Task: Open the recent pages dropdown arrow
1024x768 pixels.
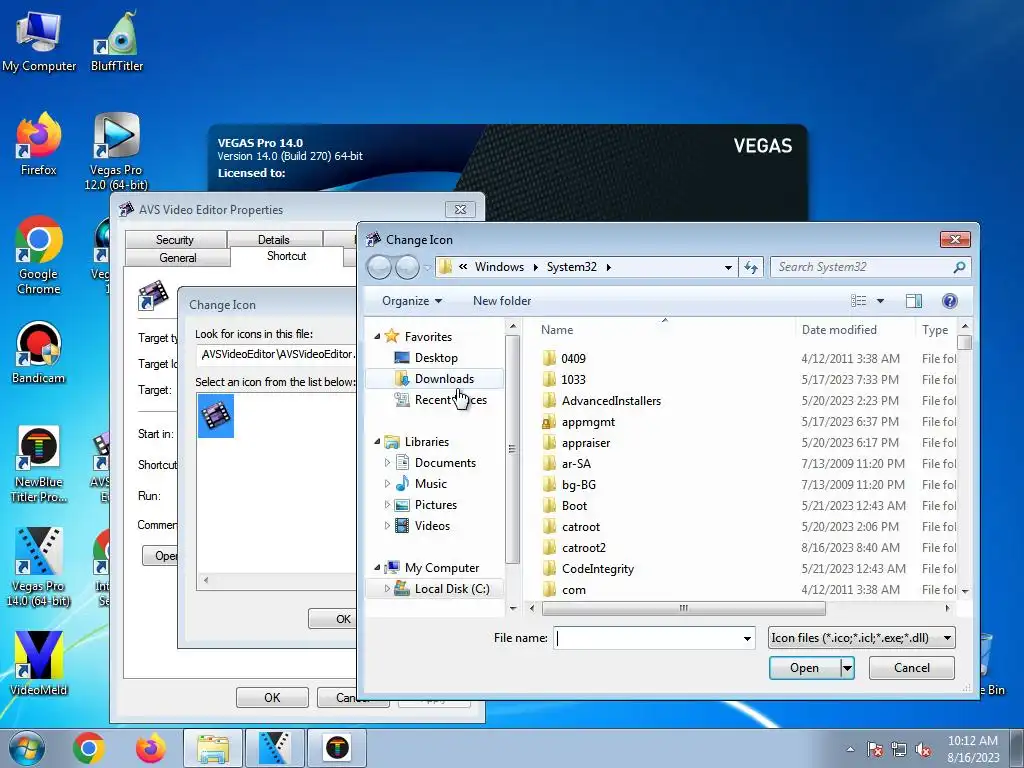Action: coord(428,267)
